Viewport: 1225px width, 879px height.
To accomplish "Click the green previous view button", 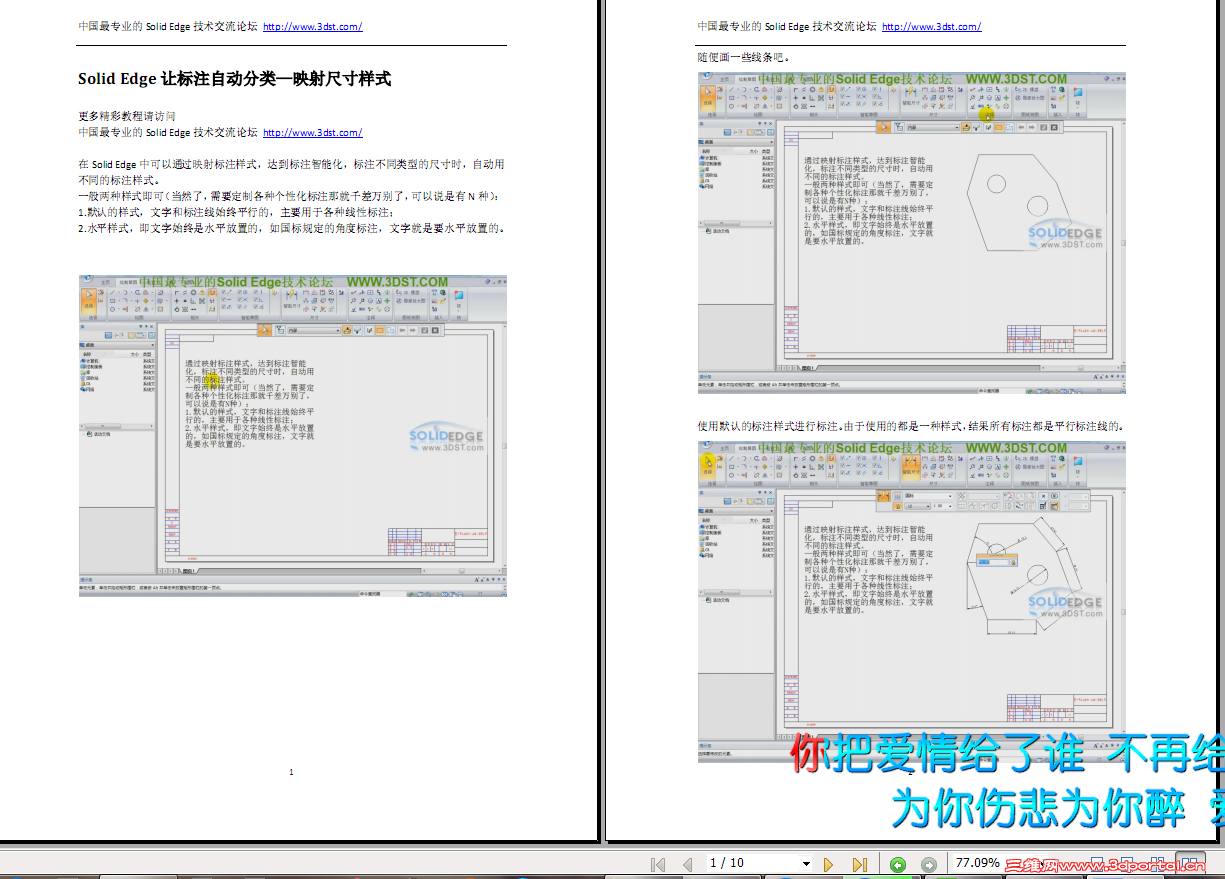I will (898, 864).
